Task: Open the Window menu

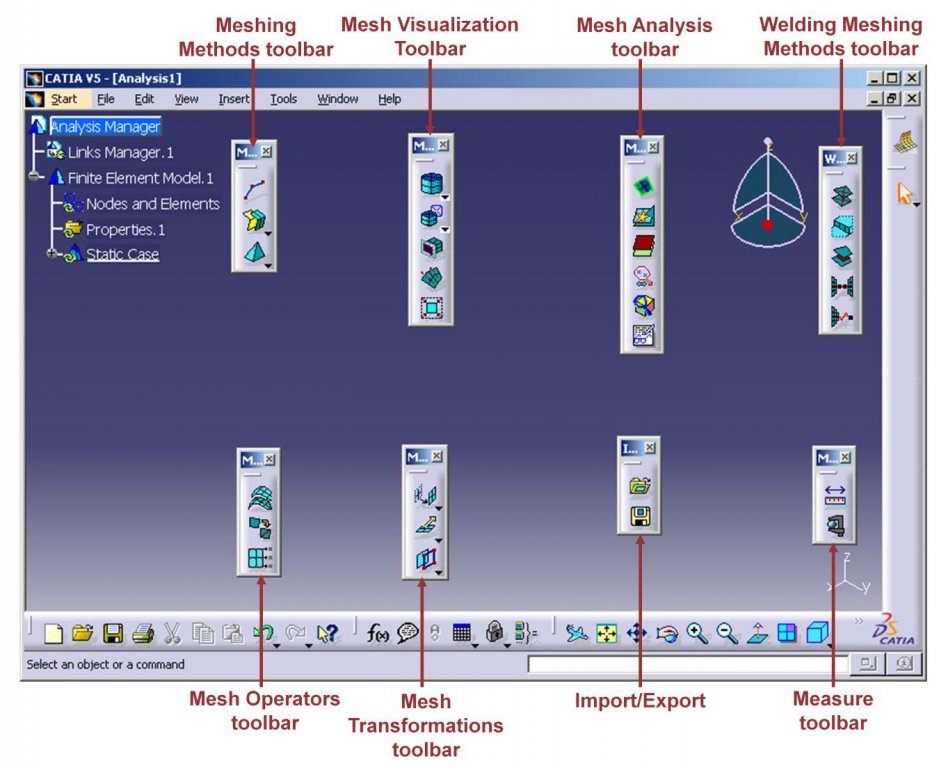Action: tap(337, 99)
